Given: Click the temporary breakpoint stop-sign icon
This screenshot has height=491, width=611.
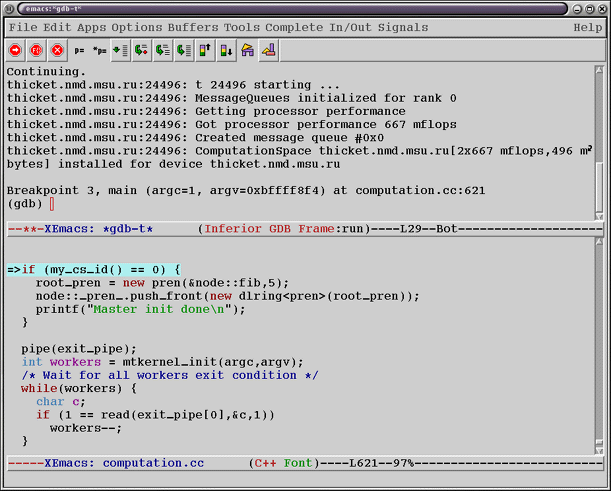Looking at the screenshot, I should [36, 50].
